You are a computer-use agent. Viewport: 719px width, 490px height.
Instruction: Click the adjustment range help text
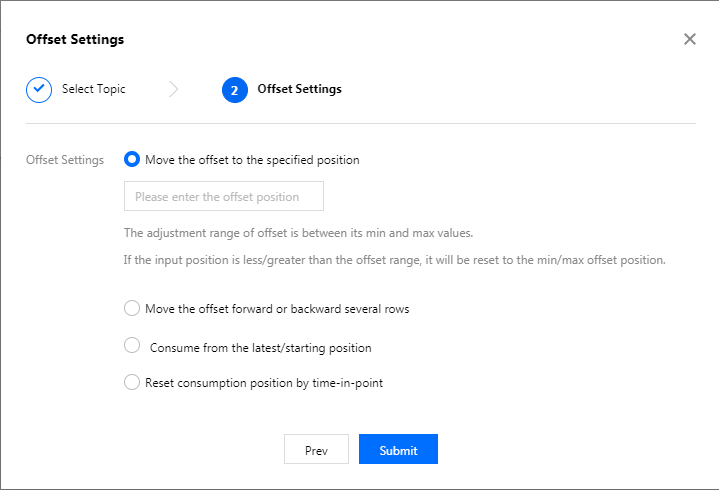298,233
